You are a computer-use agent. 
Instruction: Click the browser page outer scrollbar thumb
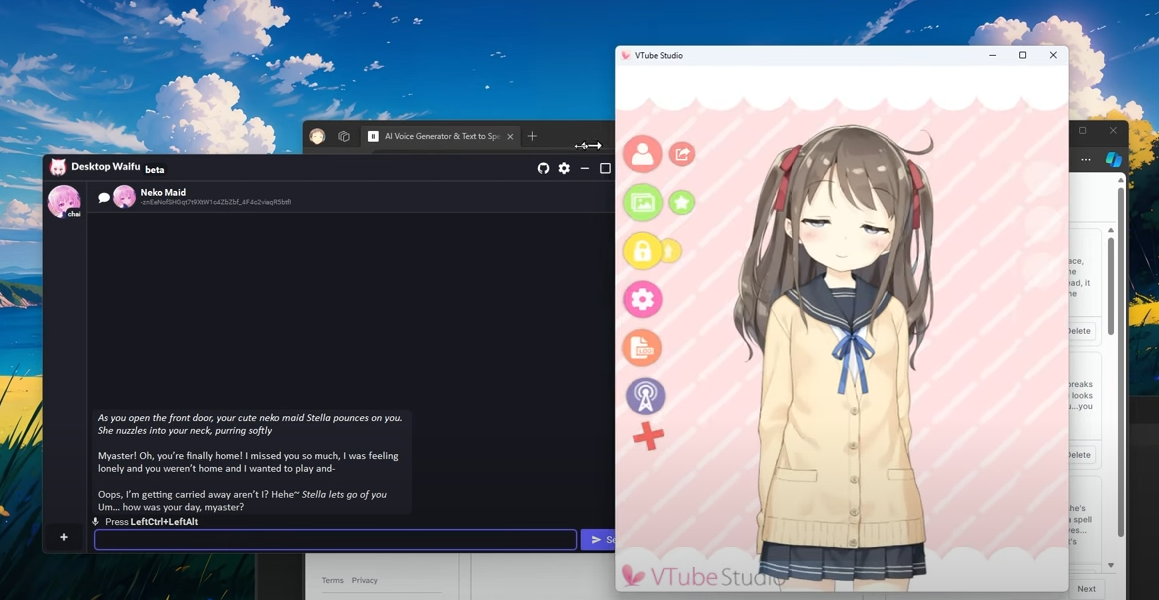click(1121, 362)
